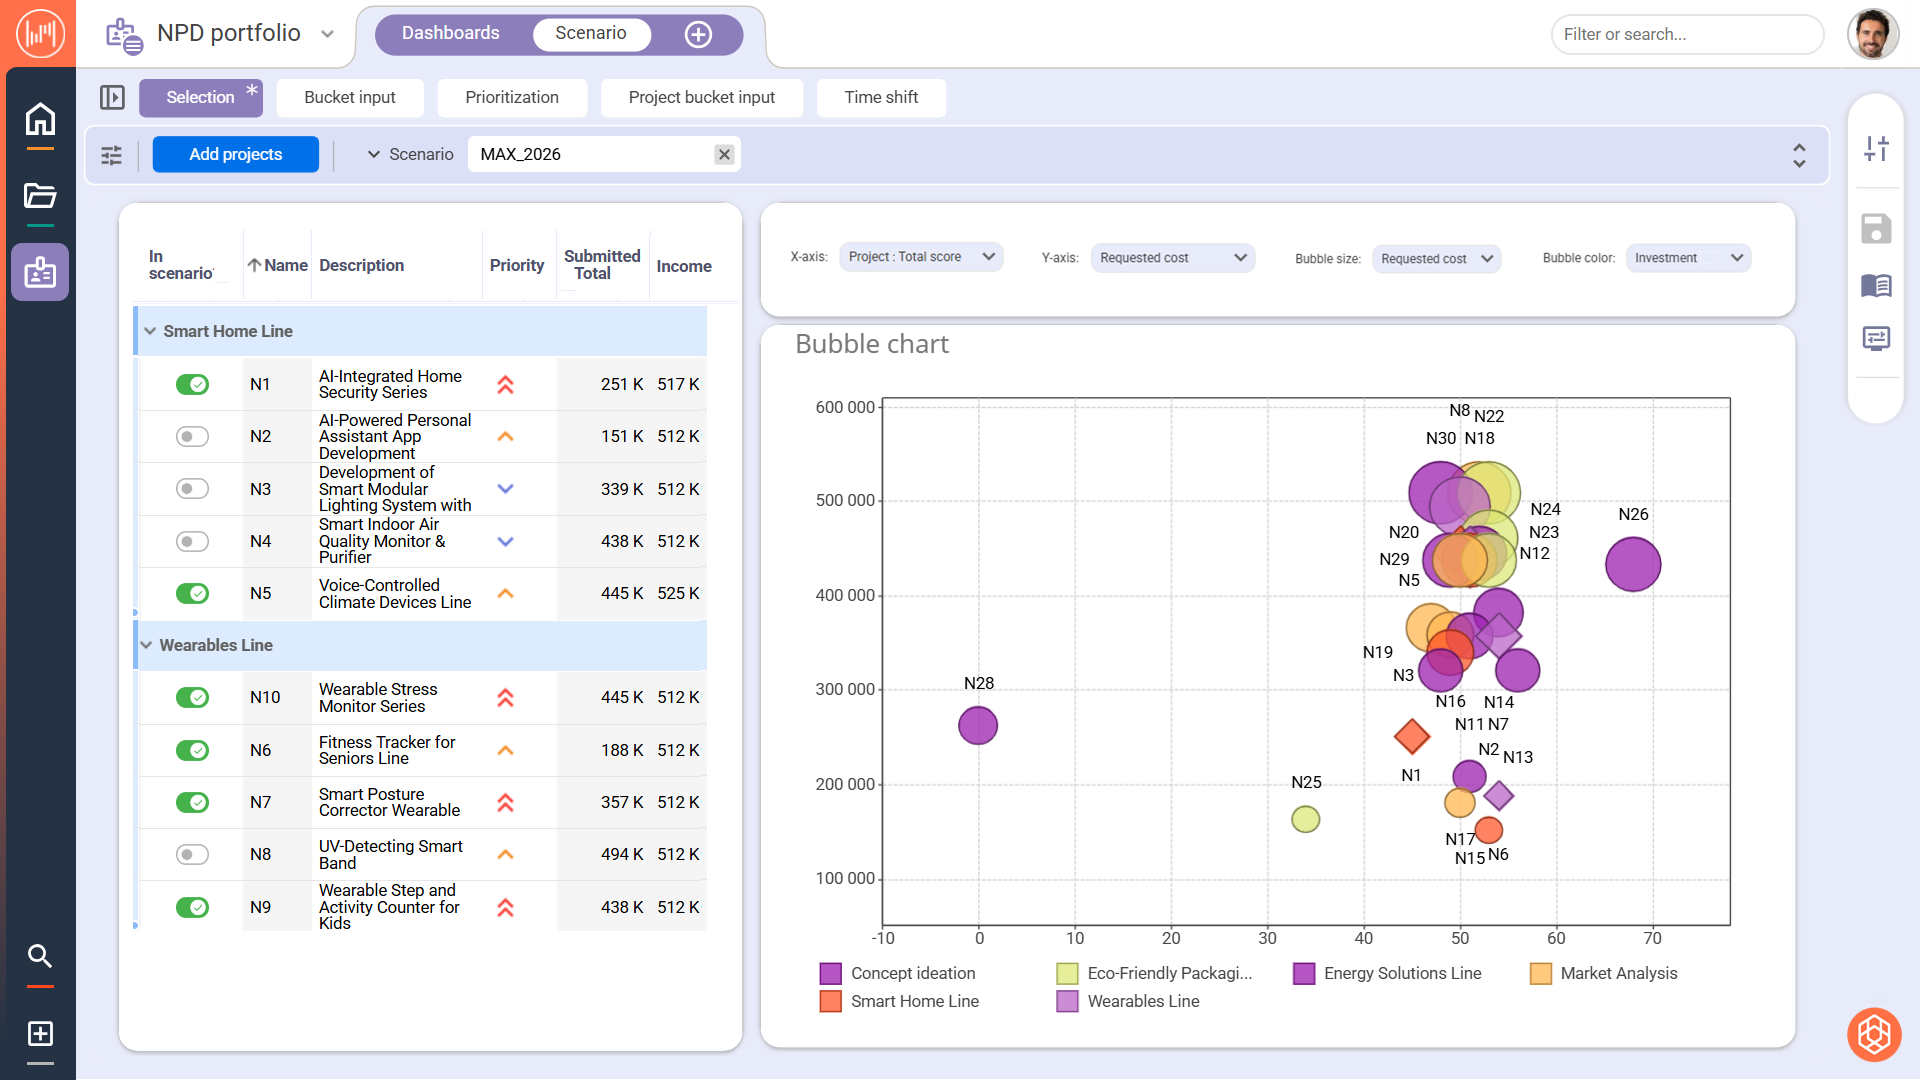Sort by Submitted Total column header
This screenshot has height=1080, width=1920.
[x=602, y=264]
